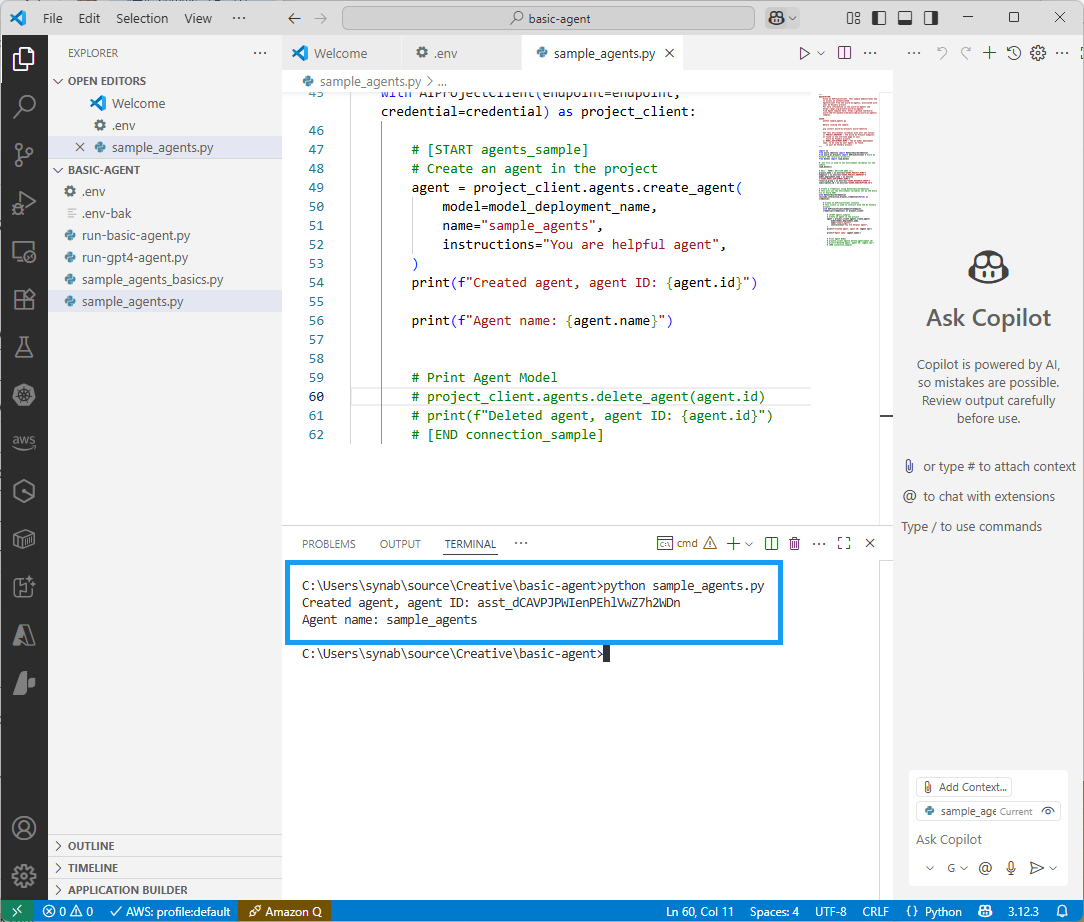
Task: Switch to the OUTPUT panel tab
Action: coord(400,544)
